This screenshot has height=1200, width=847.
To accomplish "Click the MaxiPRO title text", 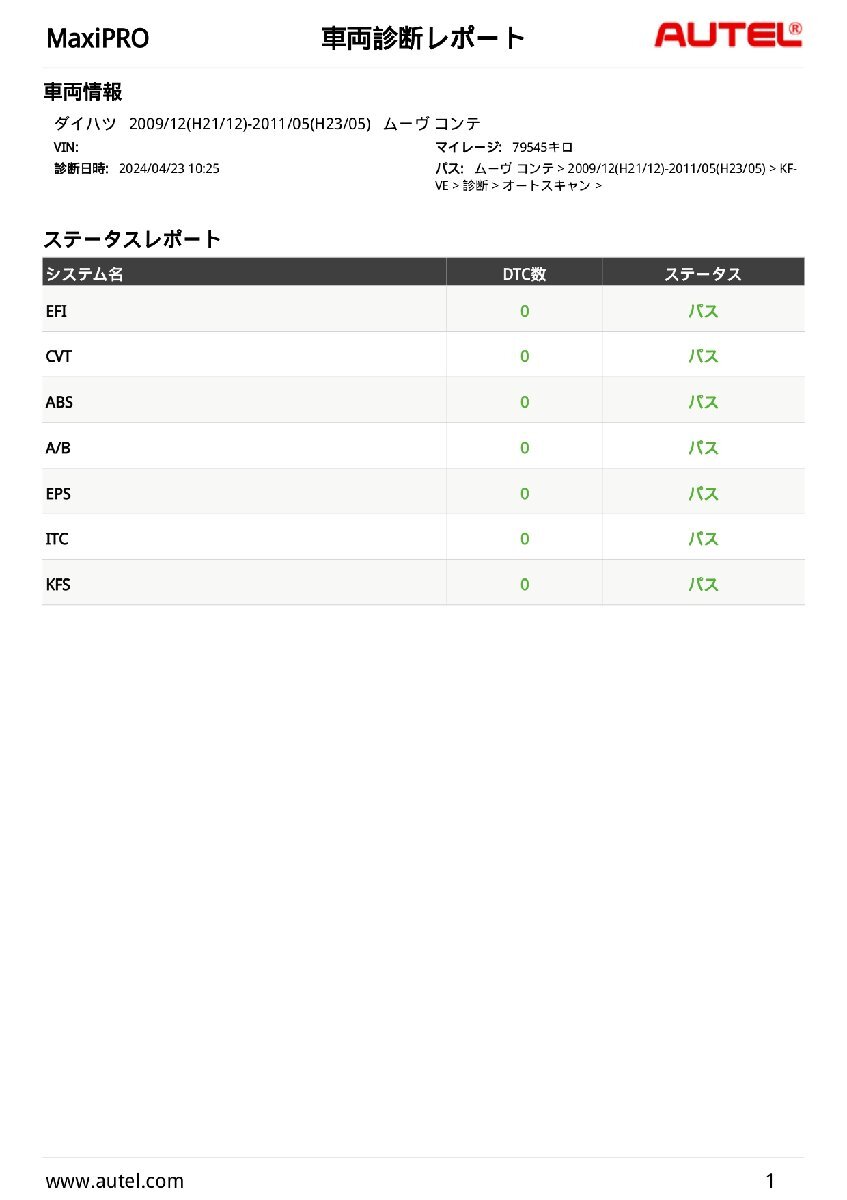I will pos(98,39).
